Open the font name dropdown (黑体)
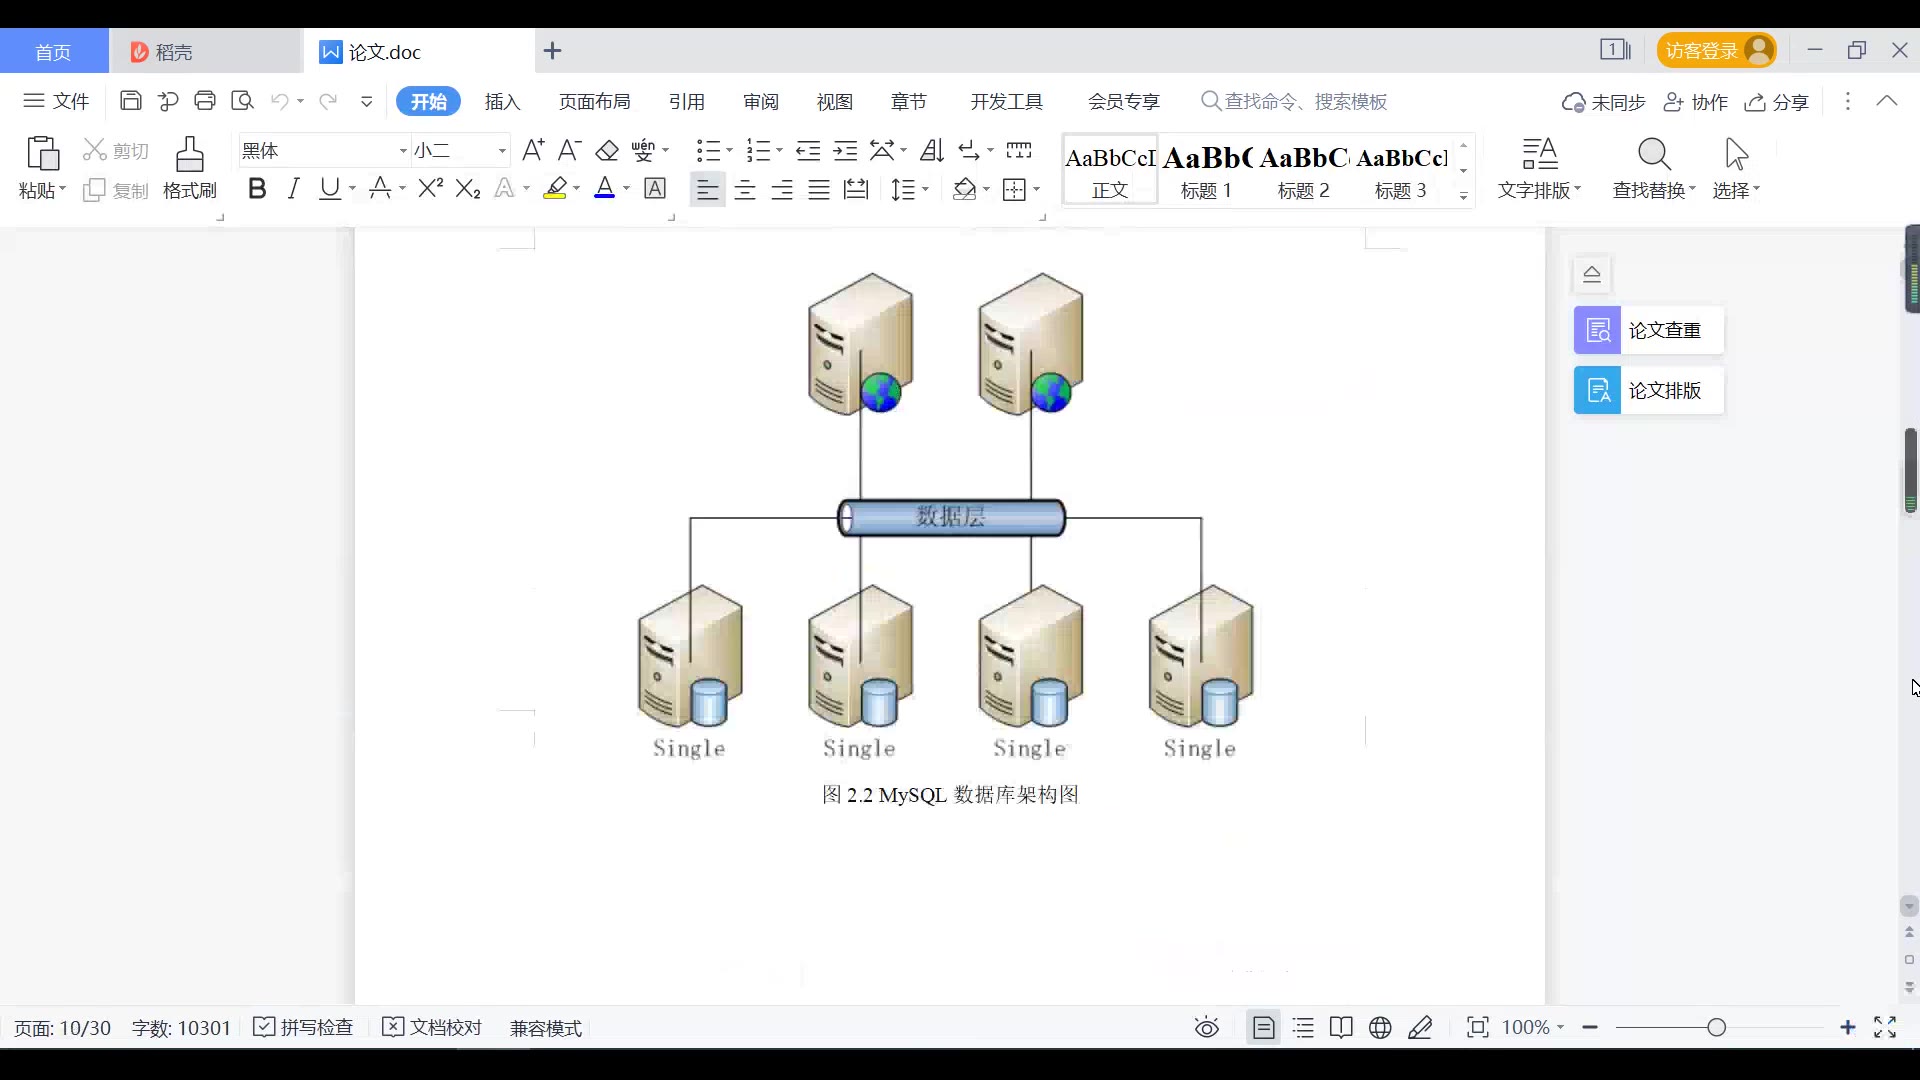 click(x=403, y=151)
